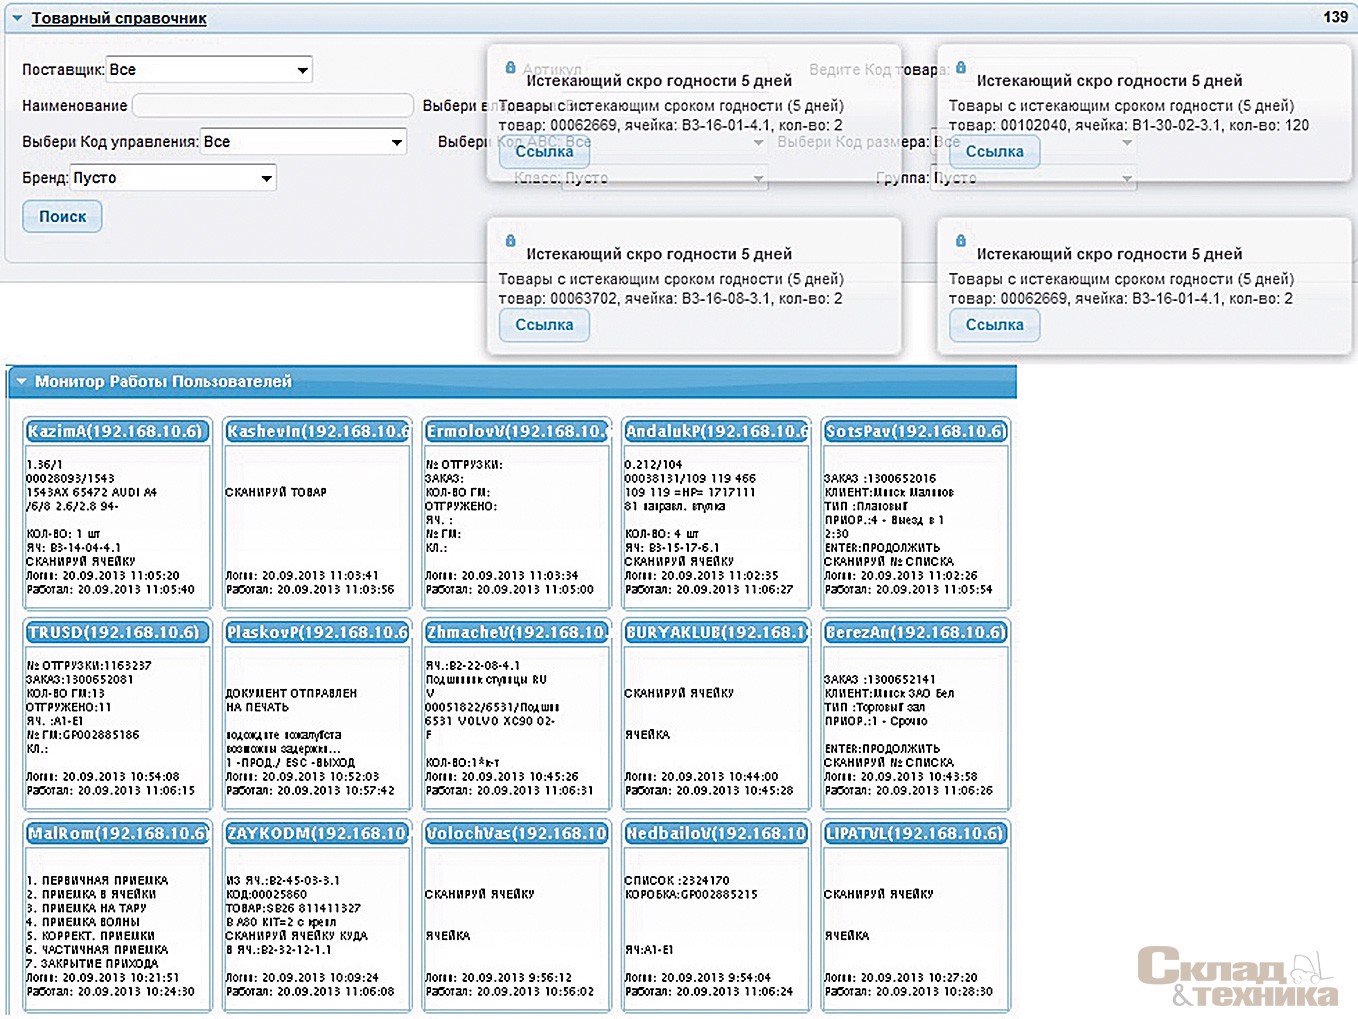The image size is (1358, 1019).
Task: Click 'КОЛ-ВО: 4 шт' in AndalukP card
Action: click(x=662, y=534)
